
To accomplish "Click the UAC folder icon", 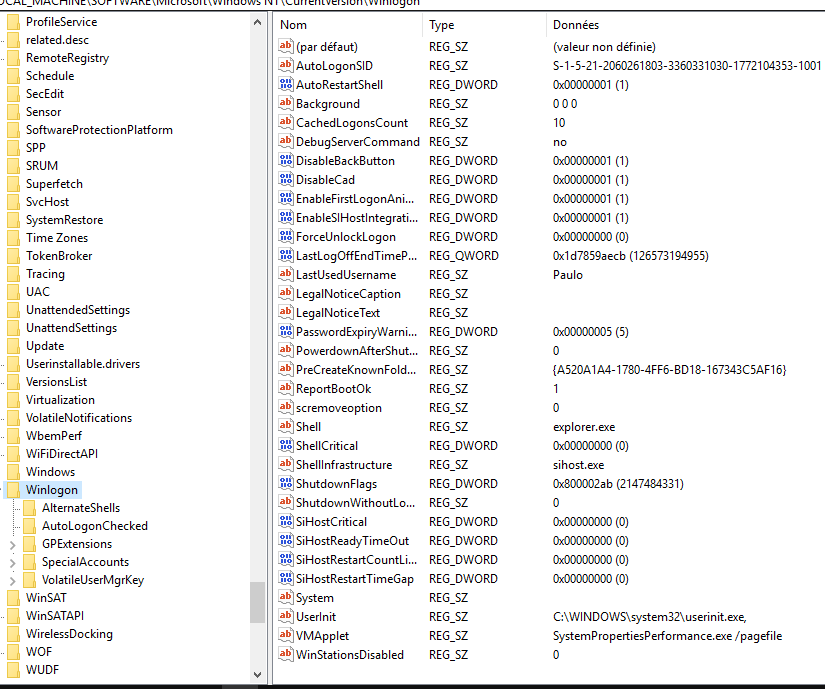I will click(x=14, y=292).
